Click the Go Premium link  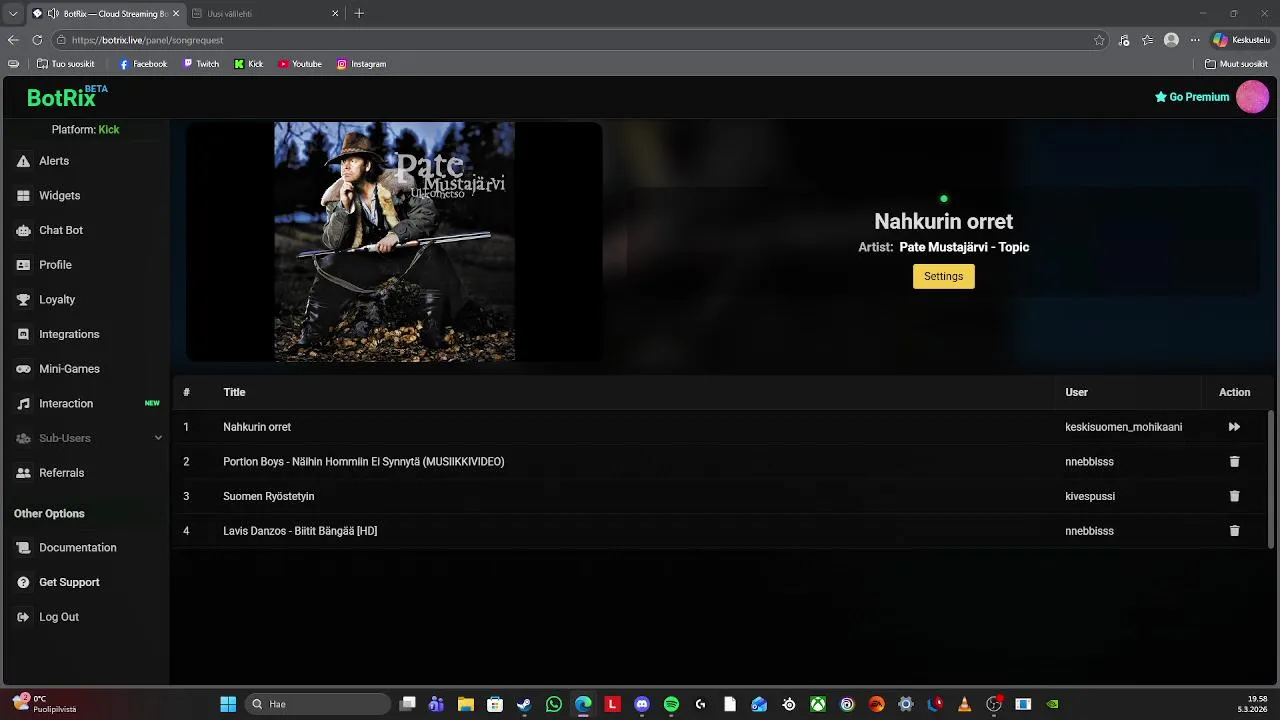click(x=1192, y=97)
